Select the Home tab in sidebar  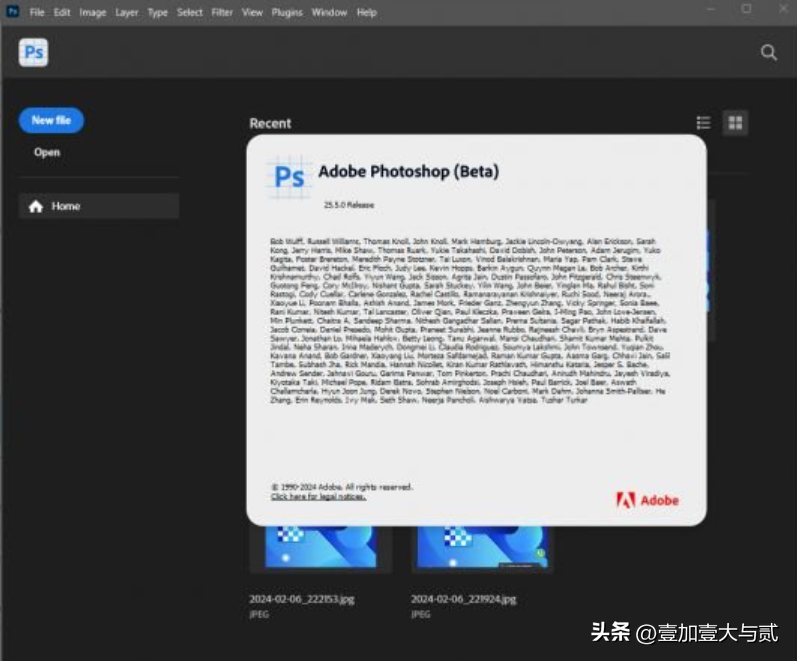click(99, 206)
